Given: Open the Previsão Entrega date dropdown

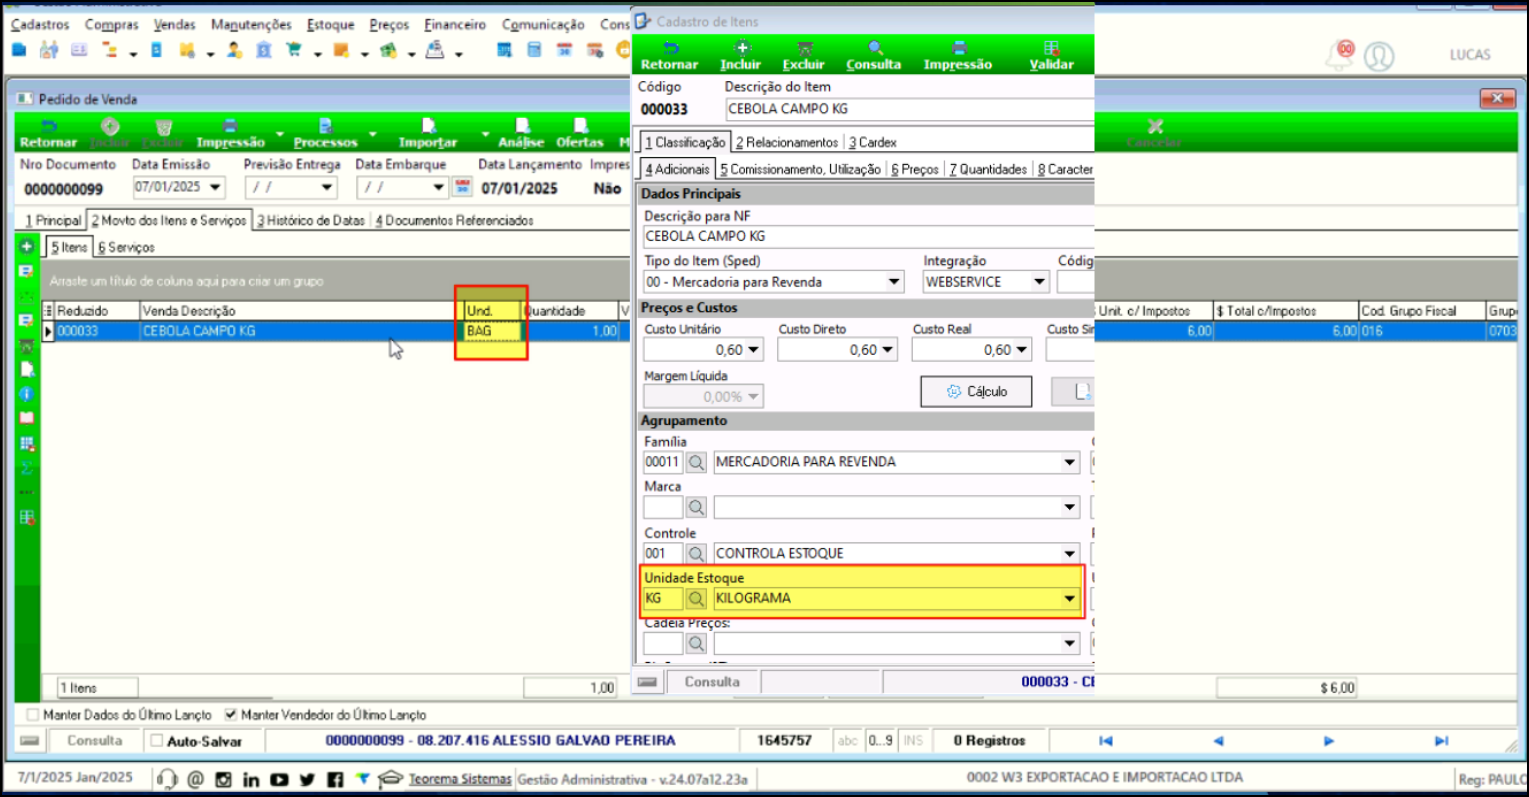Looking at the screenshot, I should pos(327,187).
